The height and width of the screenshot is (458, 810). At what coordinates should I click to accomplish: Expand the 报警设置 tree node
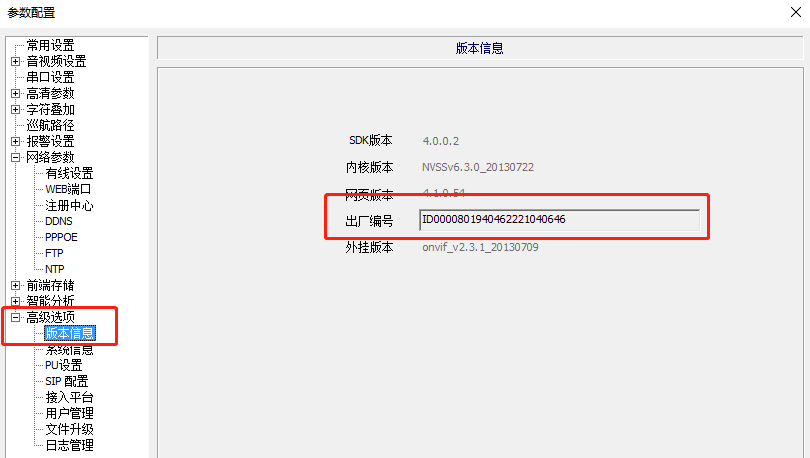(x=16, y=141)
